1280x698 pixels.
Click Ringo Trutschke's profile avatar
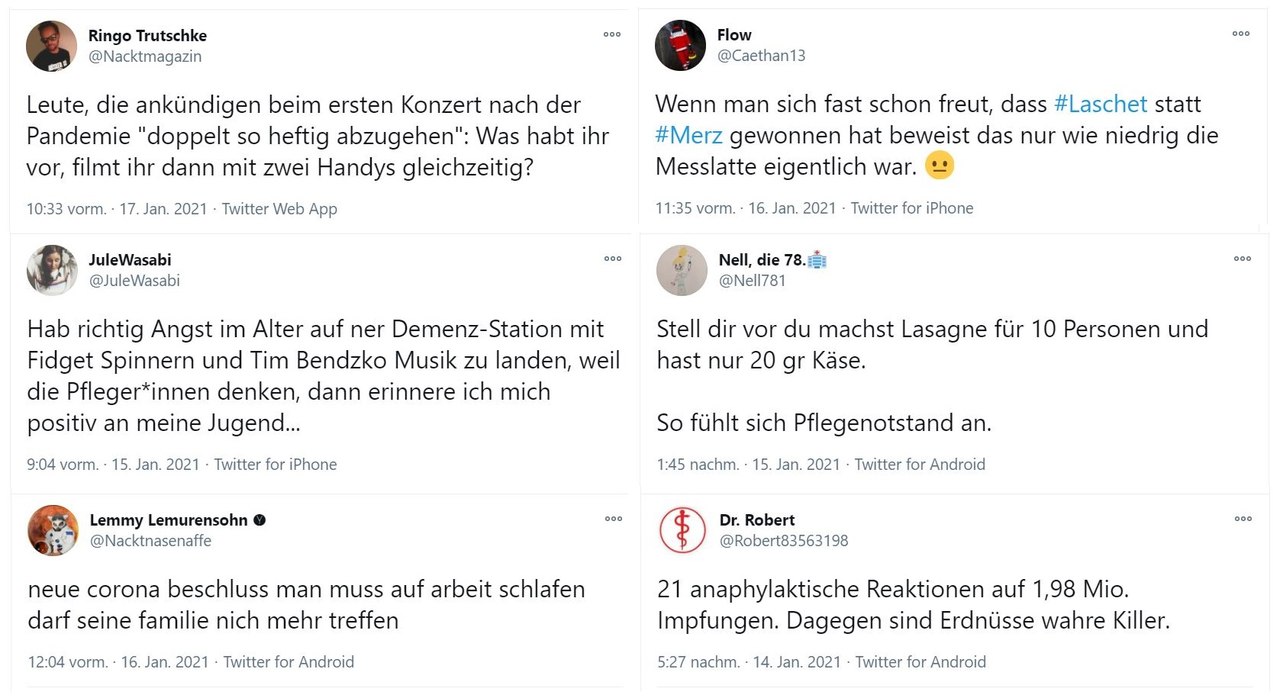52,46
